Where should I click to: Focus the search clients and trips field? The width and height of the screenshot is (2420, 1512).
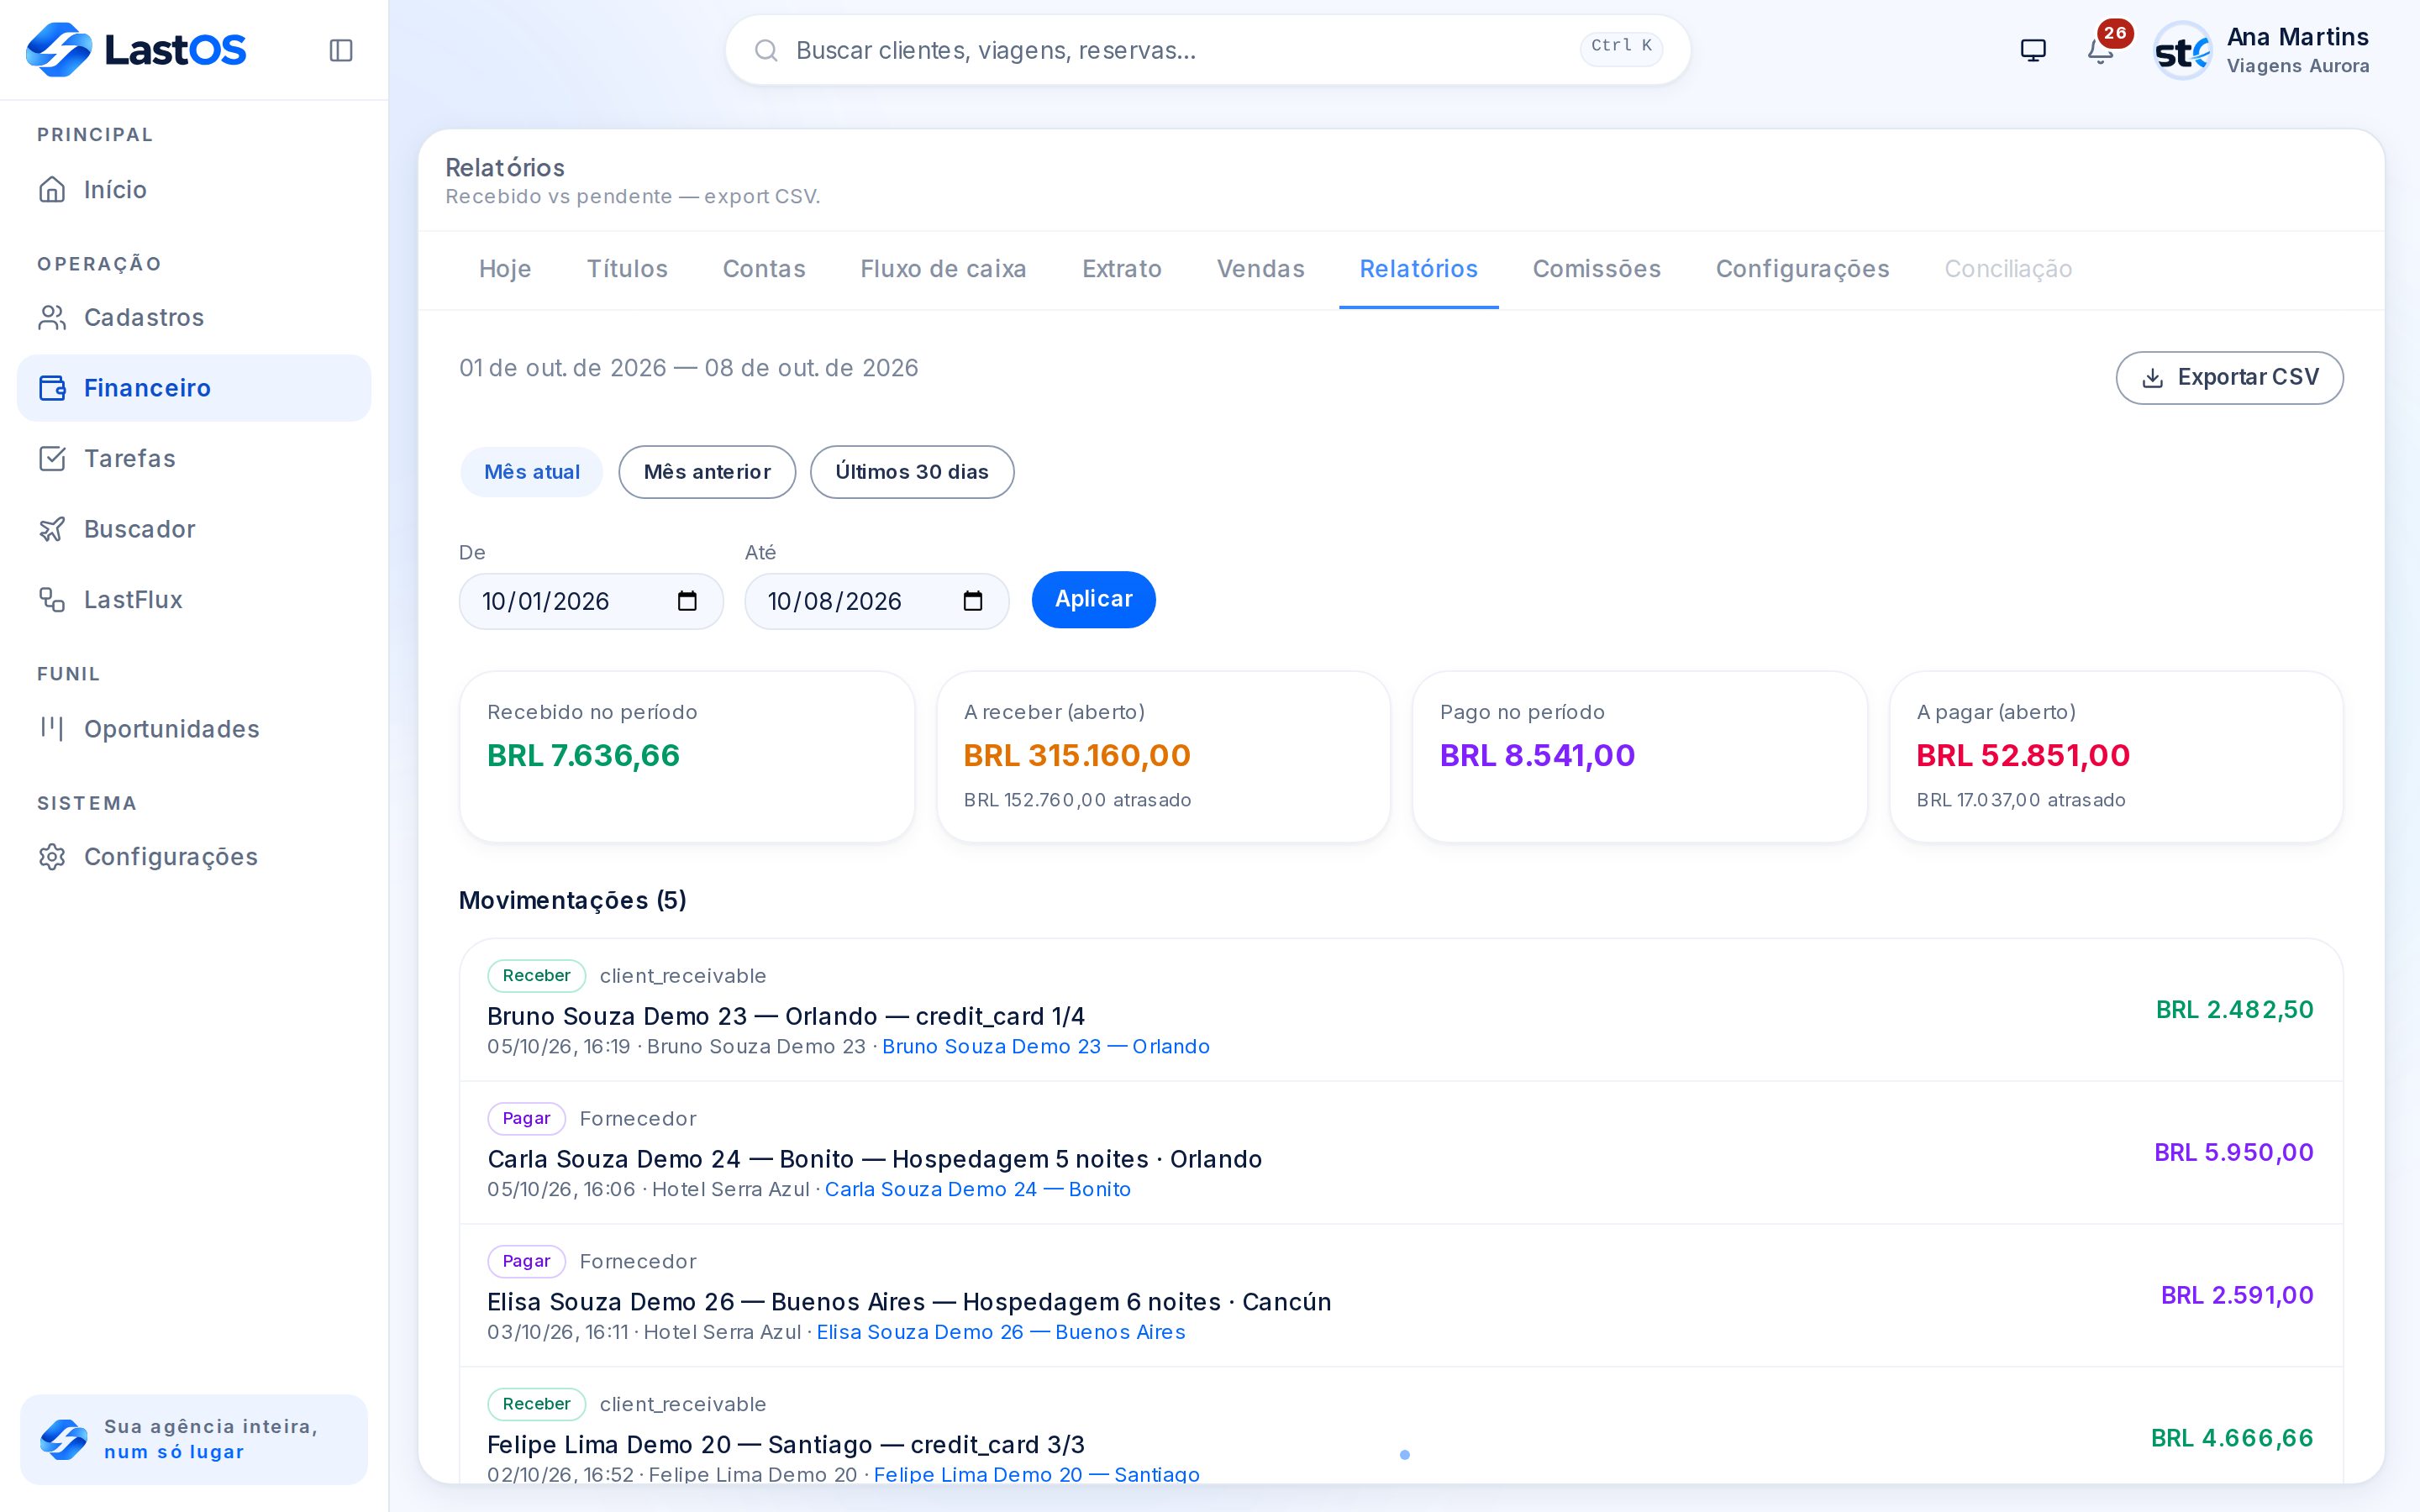click(x=1208, y=50)
